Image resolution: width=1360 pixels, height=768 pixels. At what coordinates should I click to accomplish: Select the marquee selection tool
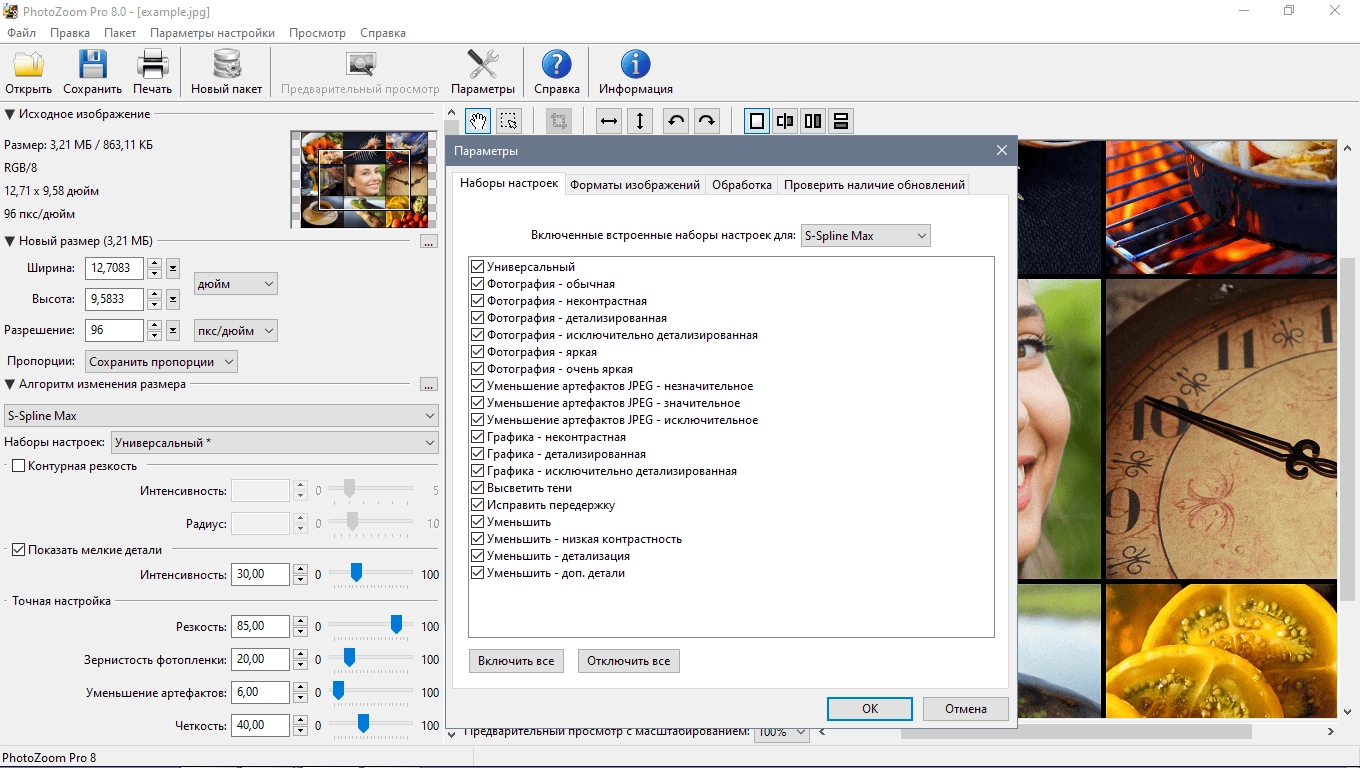coord(509,121)
